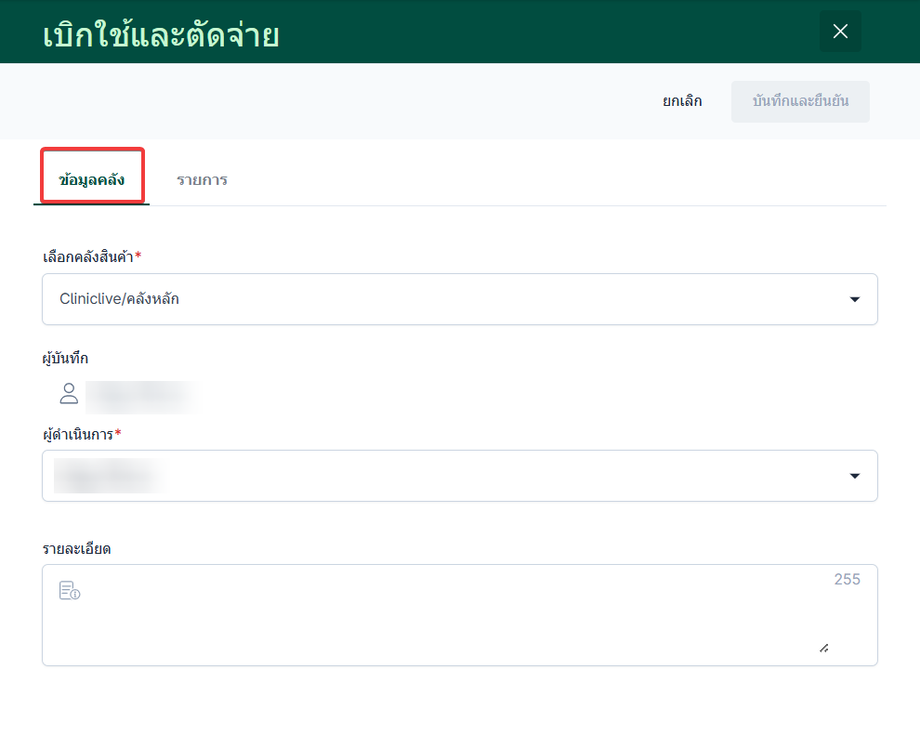Click the เบิกใช้และตัดจ่าย dialog title
This screenshot has width=920, height=748.
click(x=161, y=36)
